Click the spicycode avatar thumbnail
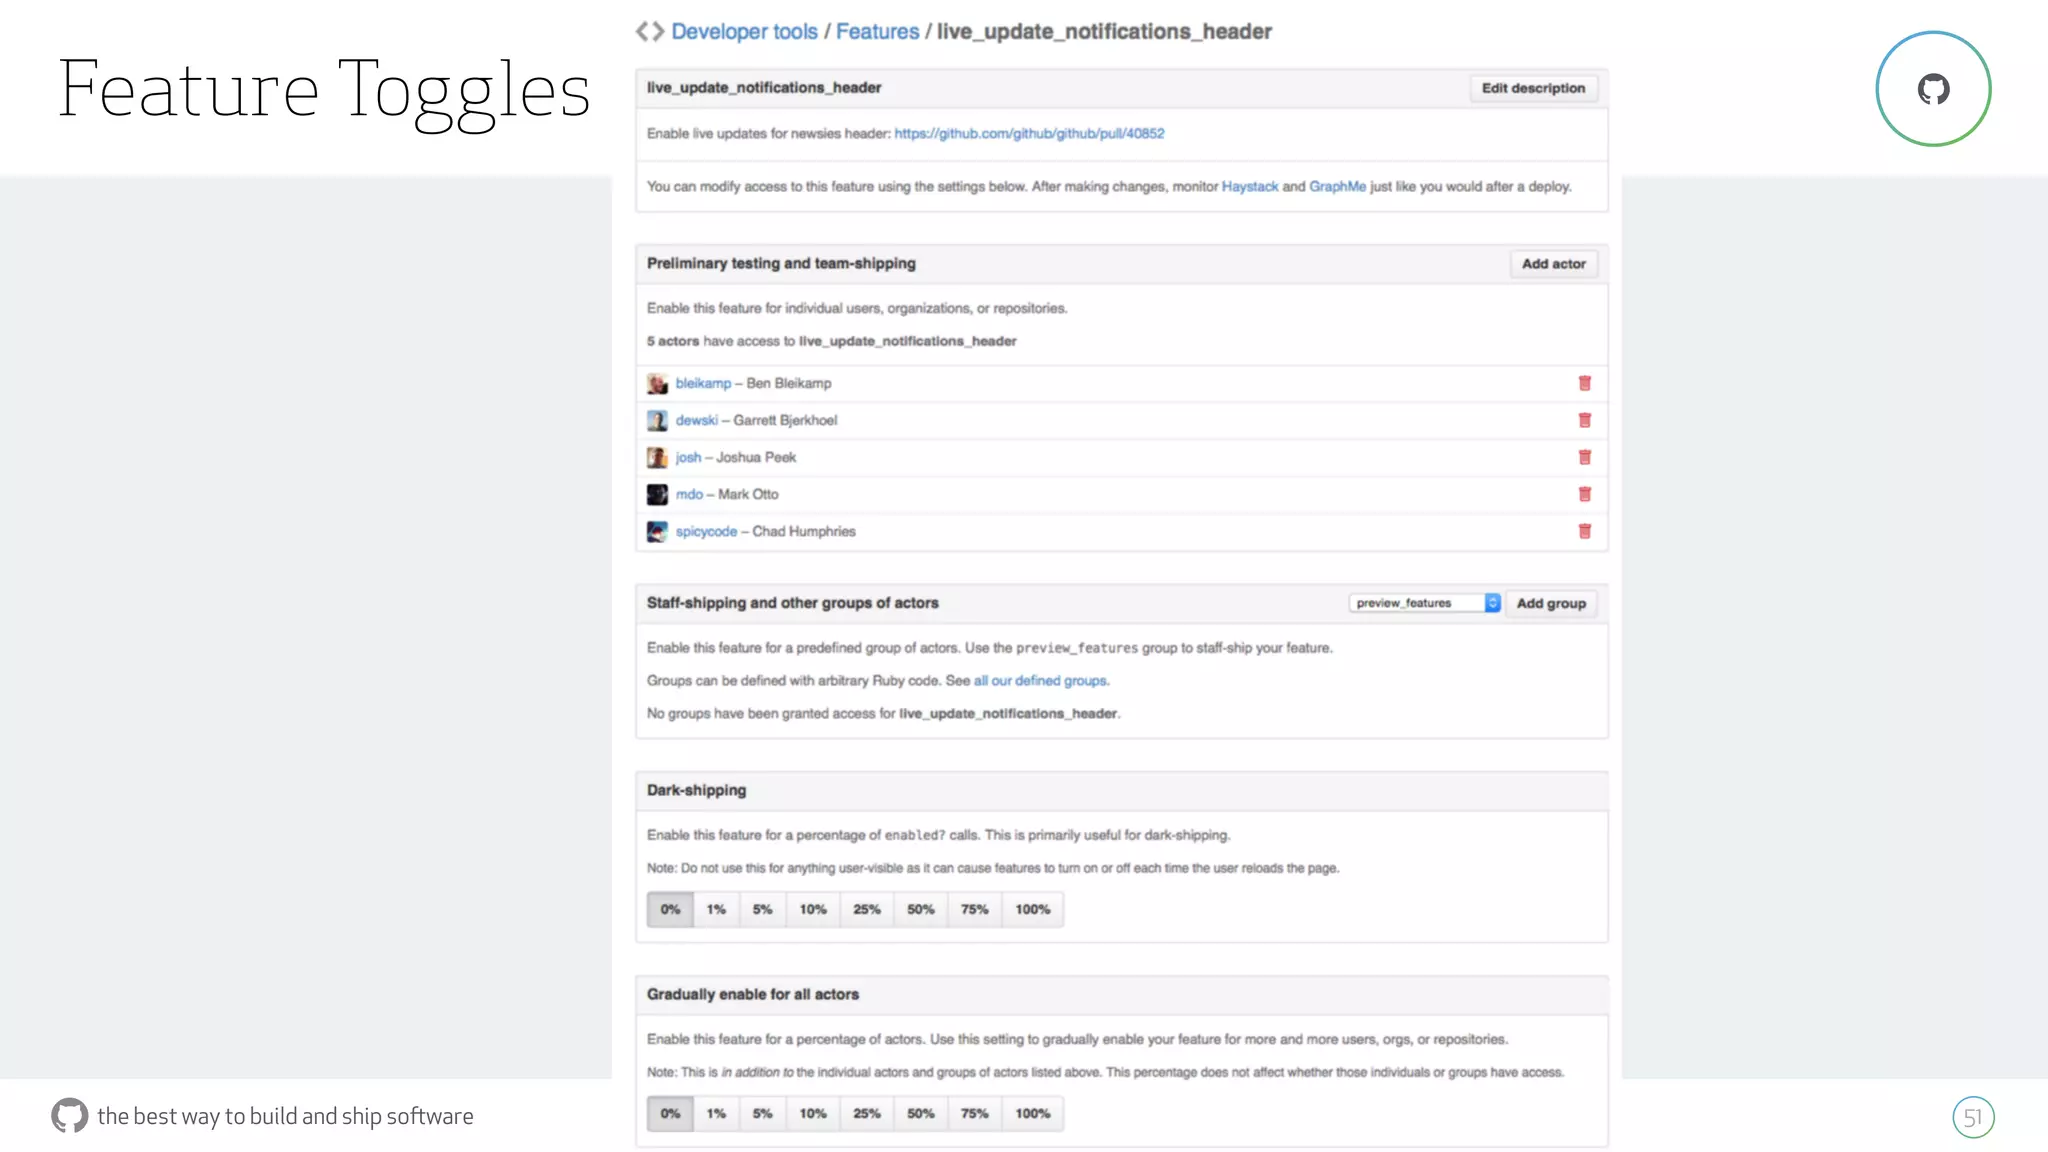This screenshot has width=2048, height=1152. pyautogui.click(x=657, y=531)
